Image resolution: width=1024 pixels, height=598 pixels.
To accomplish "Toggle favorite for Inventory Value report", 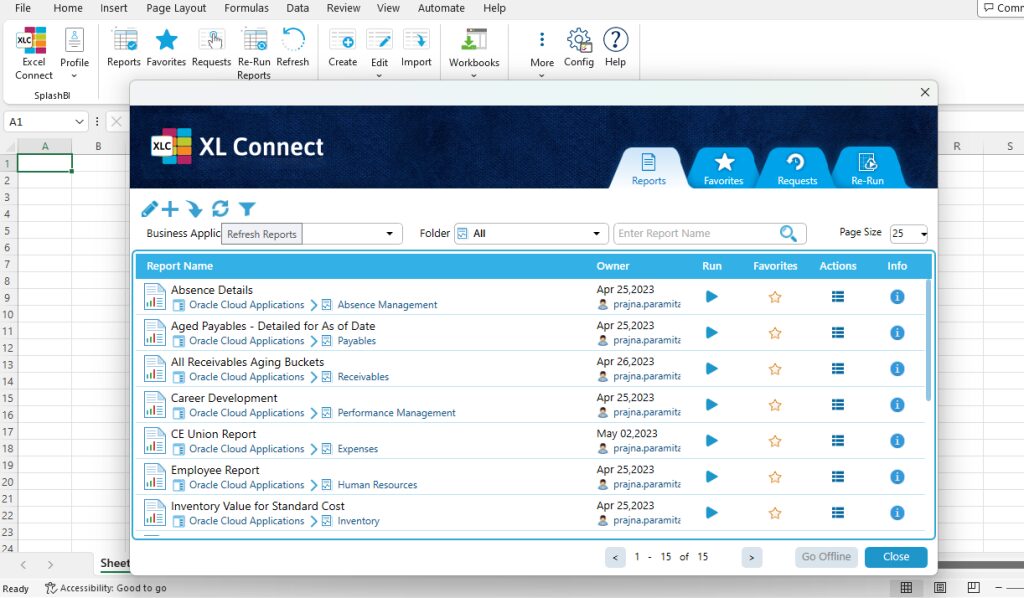I will point(774,513).
